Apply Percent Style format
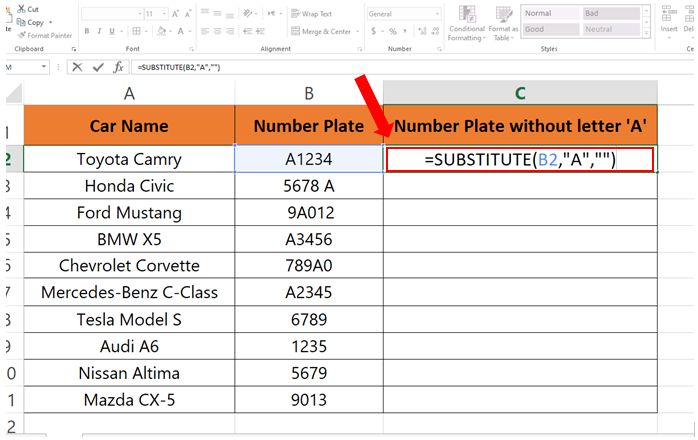The image size is (698, 440). [393, 31]
